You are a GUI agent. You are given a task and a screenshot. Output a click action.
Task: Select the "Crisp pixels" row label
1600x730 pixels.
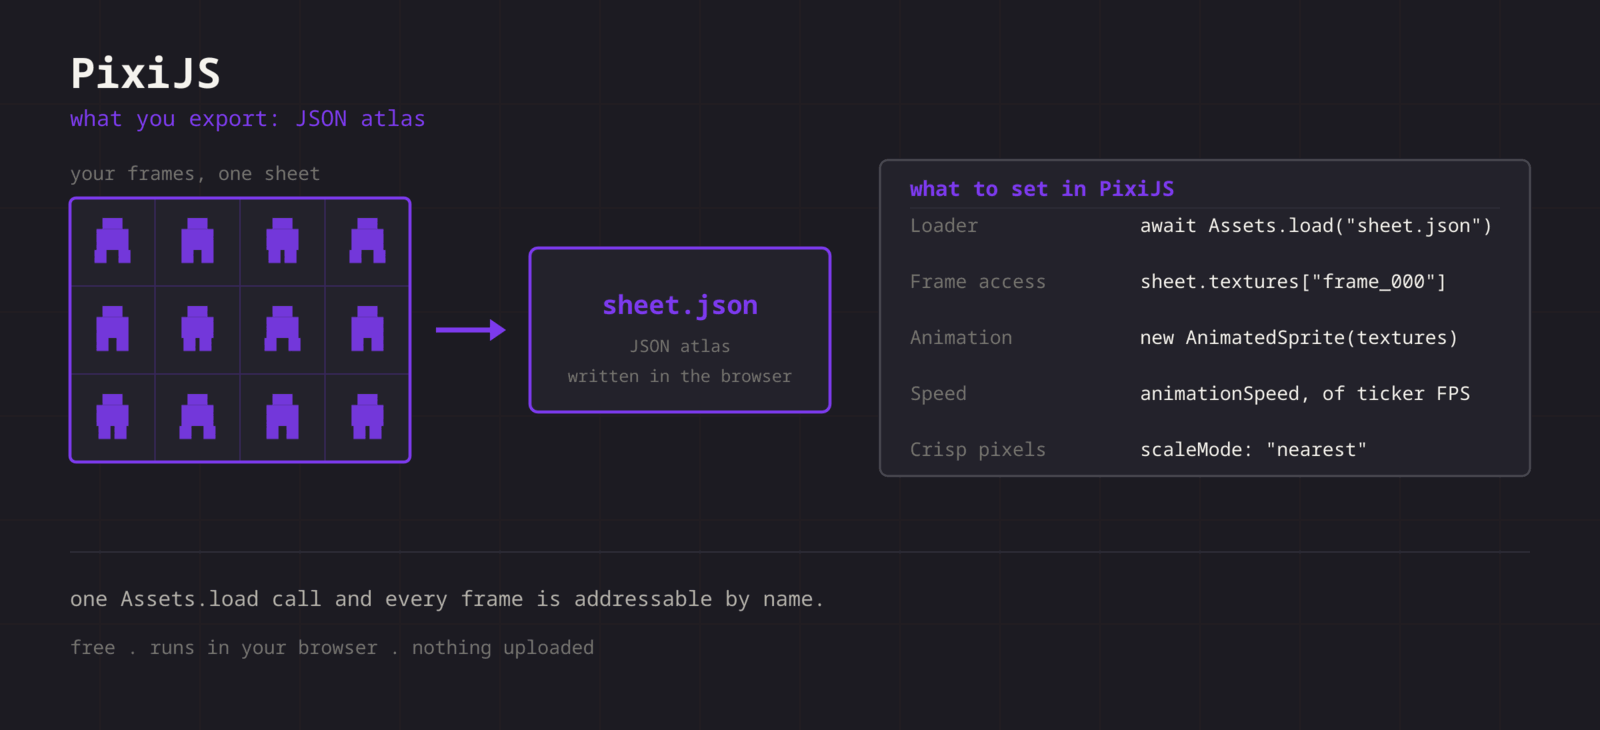pos(978,450)
